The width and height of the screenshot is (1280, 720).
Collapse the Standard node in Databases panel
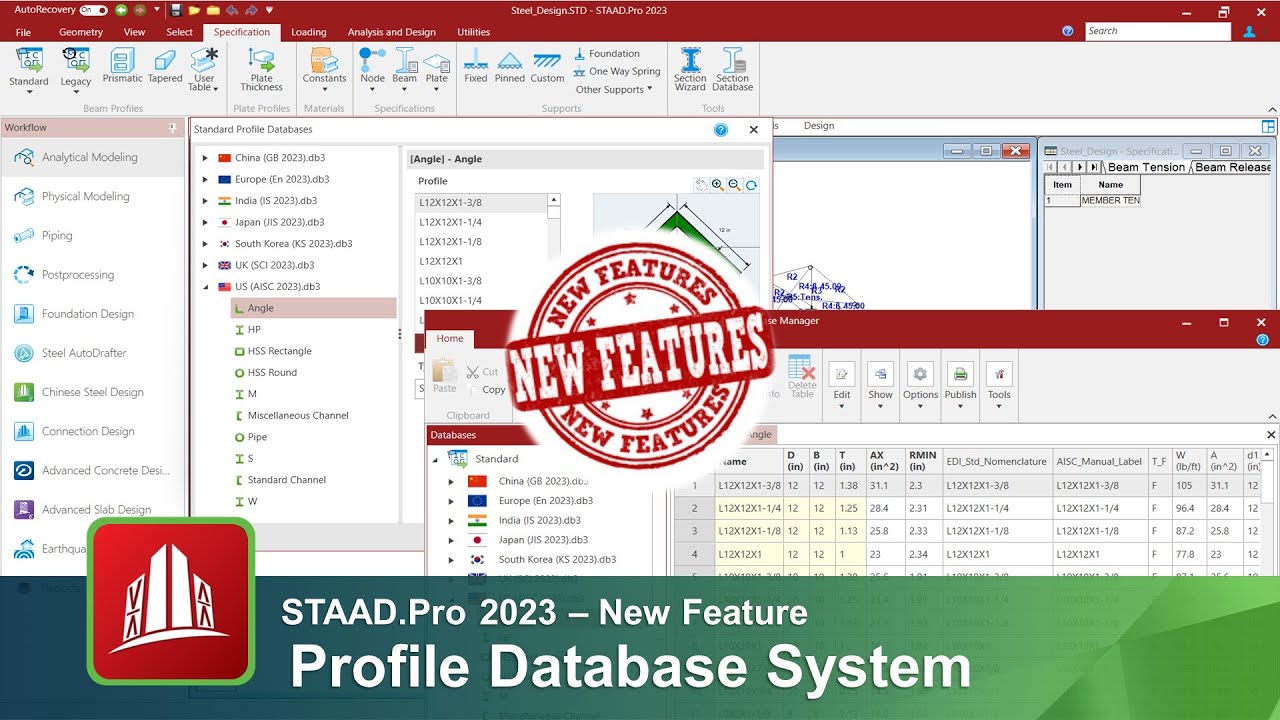(x=435, y=459)
